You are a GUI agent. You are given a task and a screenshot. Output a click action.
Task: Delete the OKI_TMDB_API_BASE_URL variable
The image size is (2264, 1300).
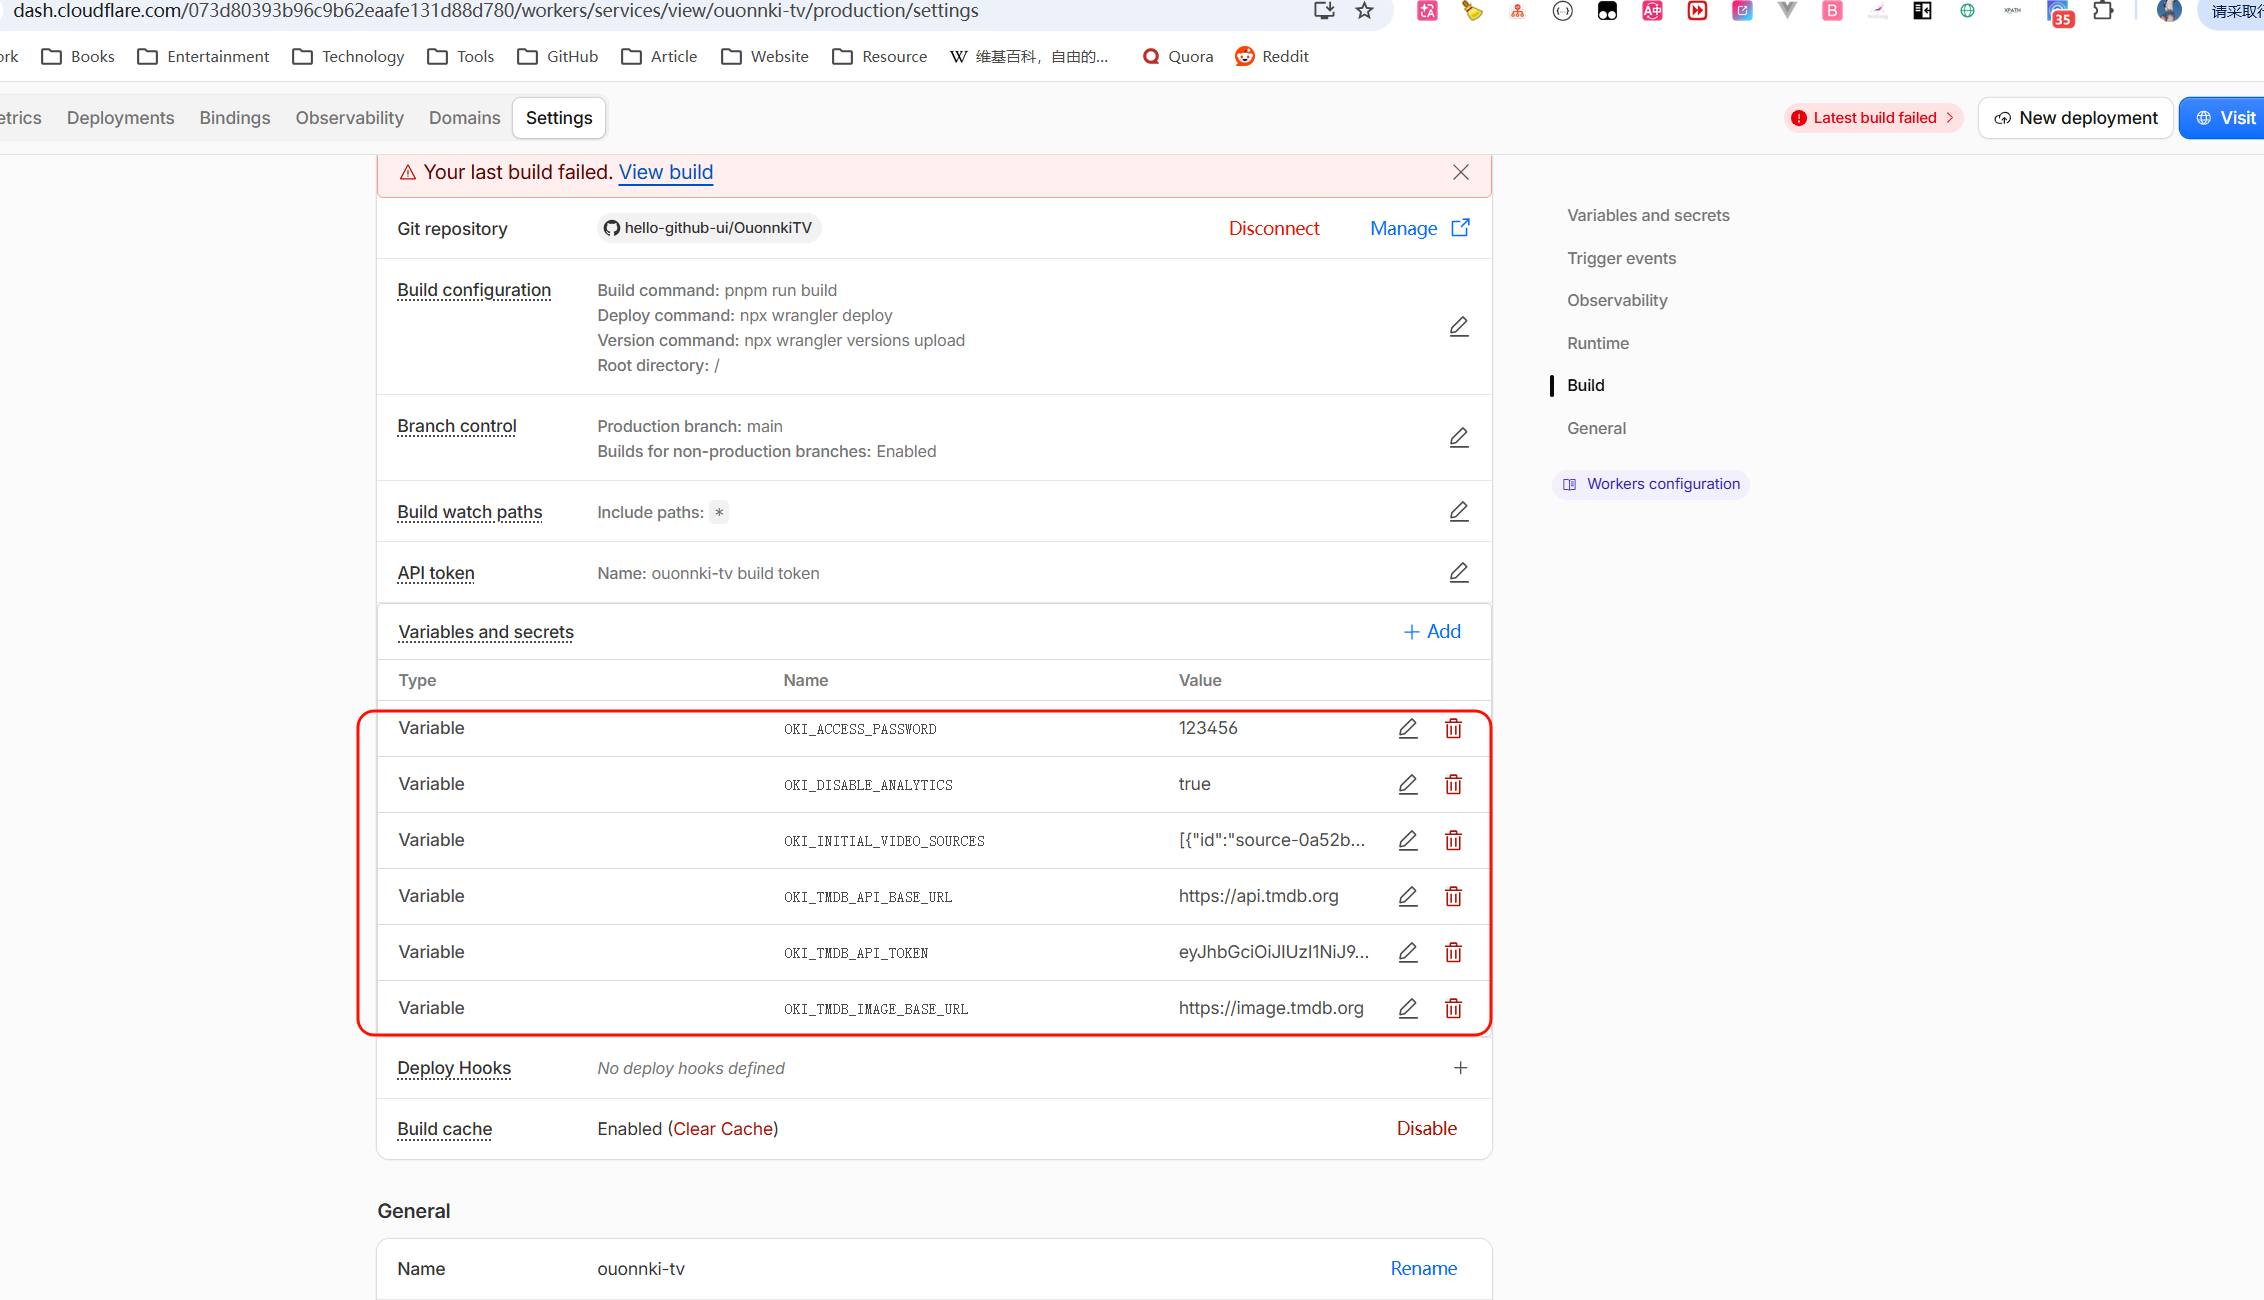point(1453,897)
